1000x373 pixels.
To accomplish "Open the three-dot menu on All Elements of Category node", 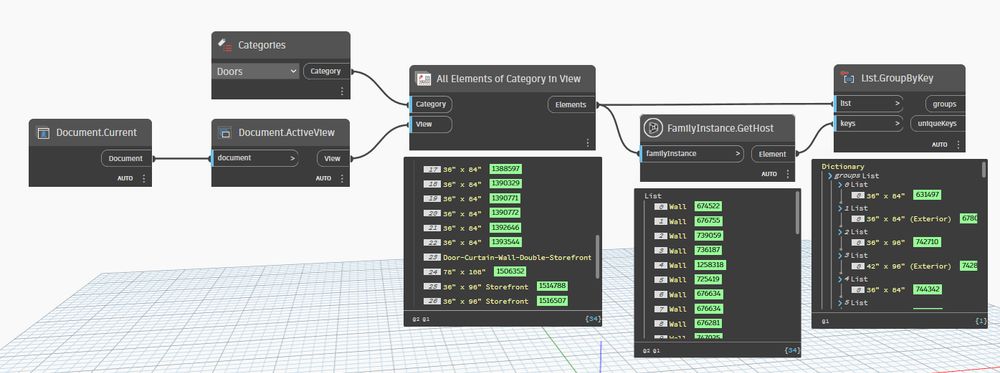I will click(587, 143).
